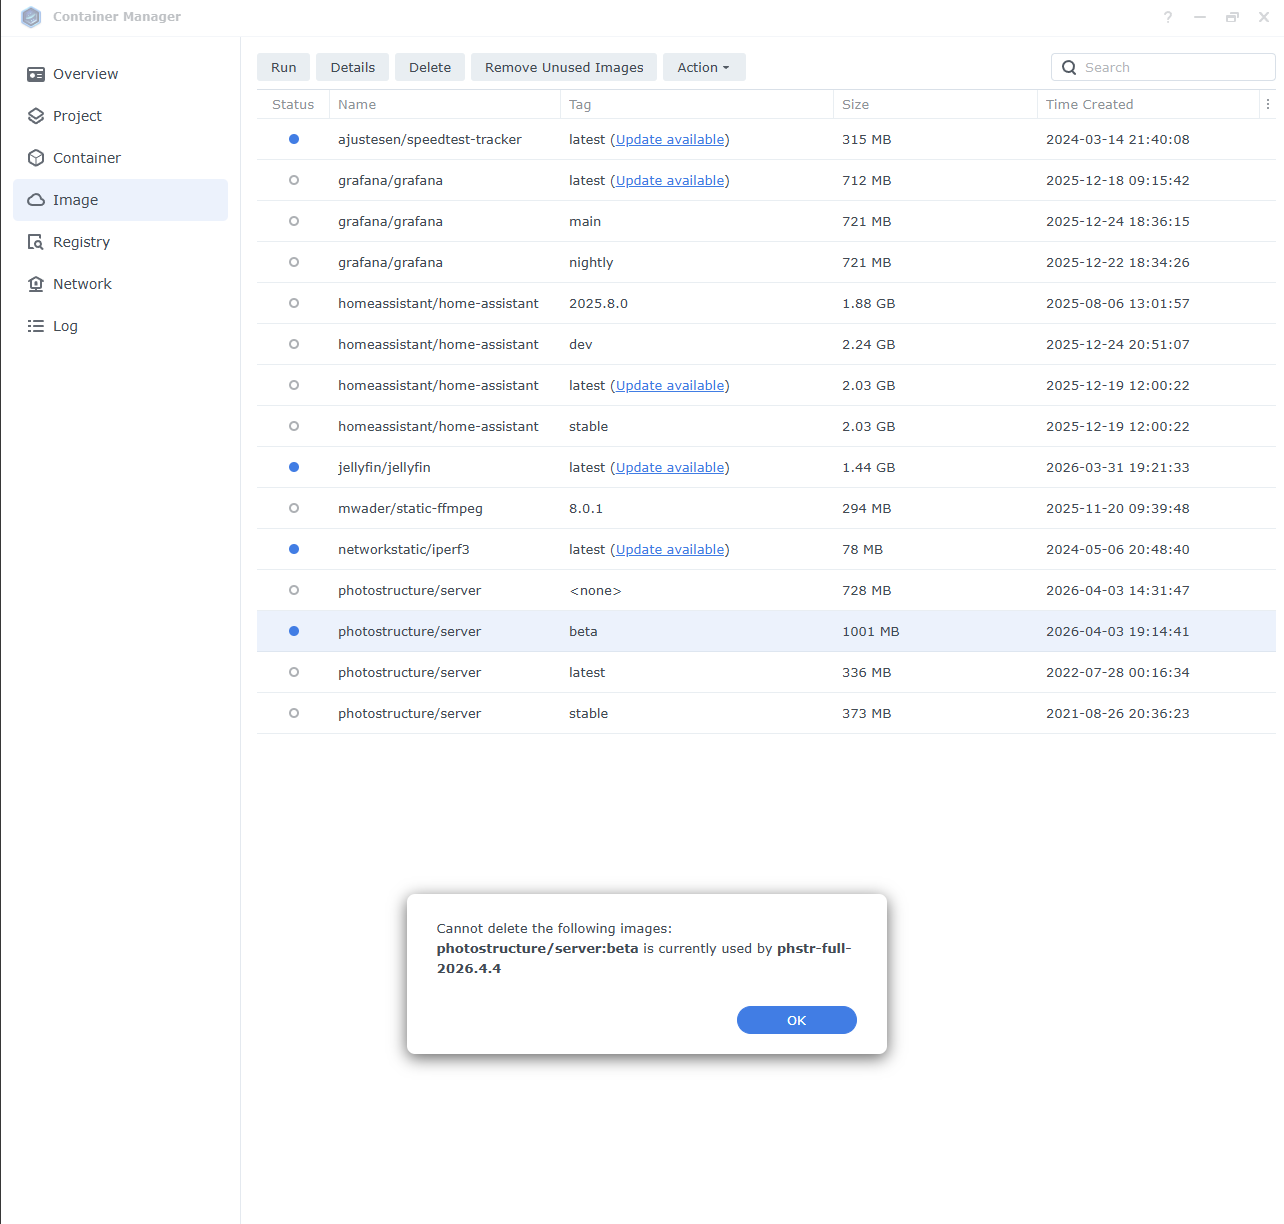Click Update available link for jellyfin
Image resolution: width=1284 pixels, height=1224 pixels.
click(670, 467)
